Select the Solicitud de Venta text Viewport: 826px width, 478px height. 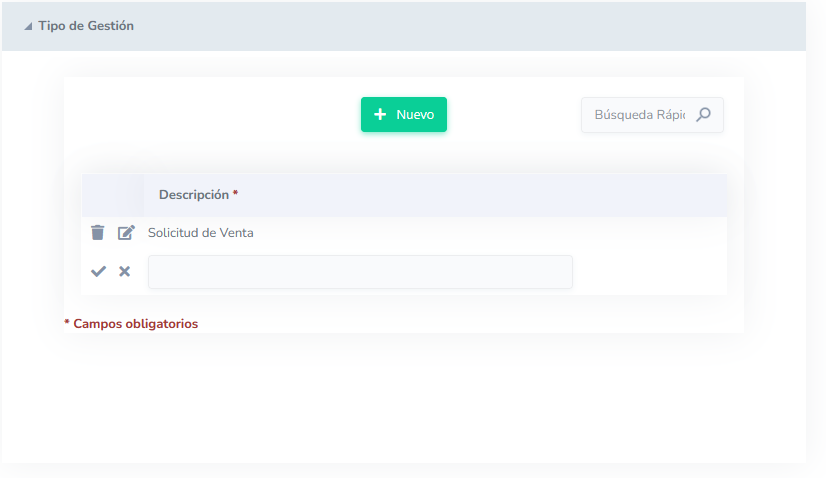201,233
